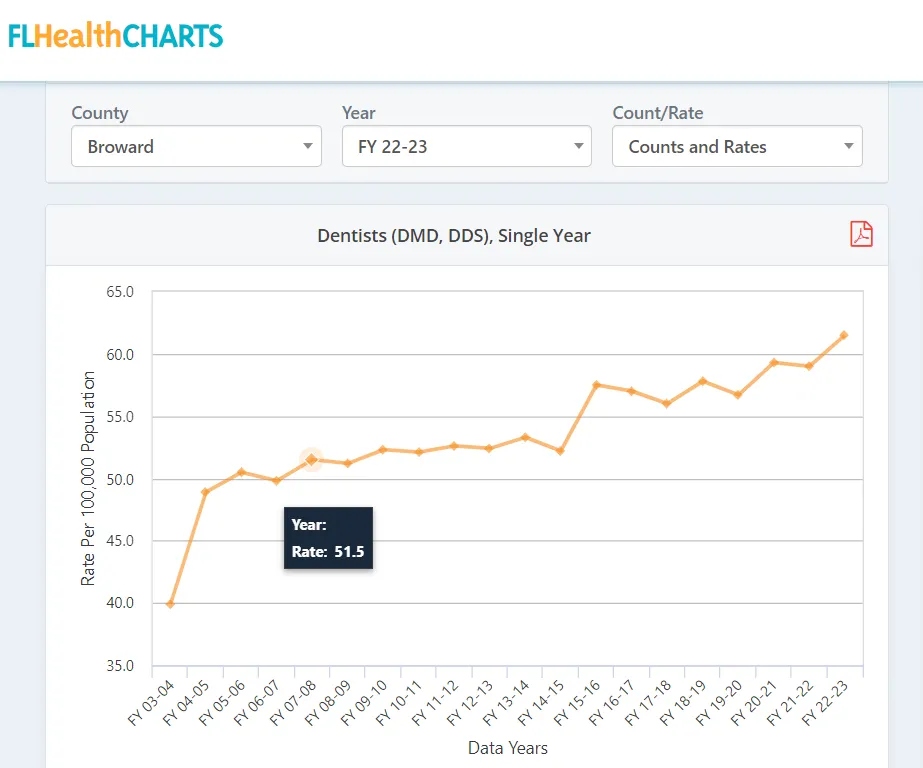Open the Year dropdown showing FY 22-23
The height and width of the screenshot is (768, 923).
(466, 146)
